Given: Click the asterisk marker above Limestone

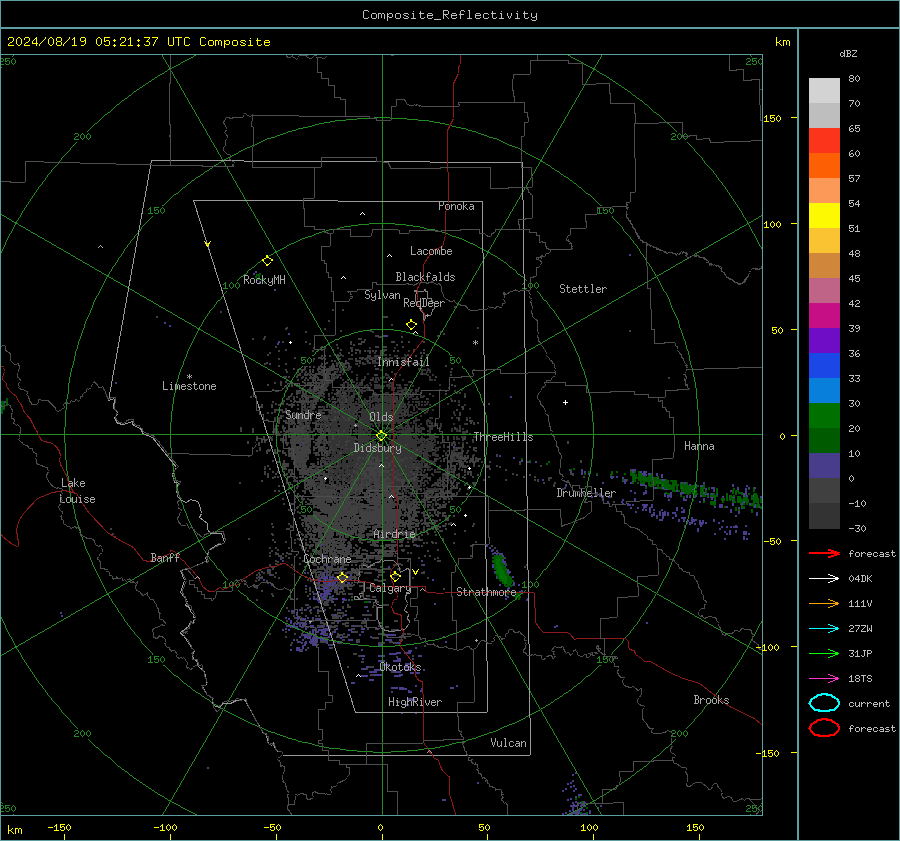Looking at the screenshot, I should point(189,377).
